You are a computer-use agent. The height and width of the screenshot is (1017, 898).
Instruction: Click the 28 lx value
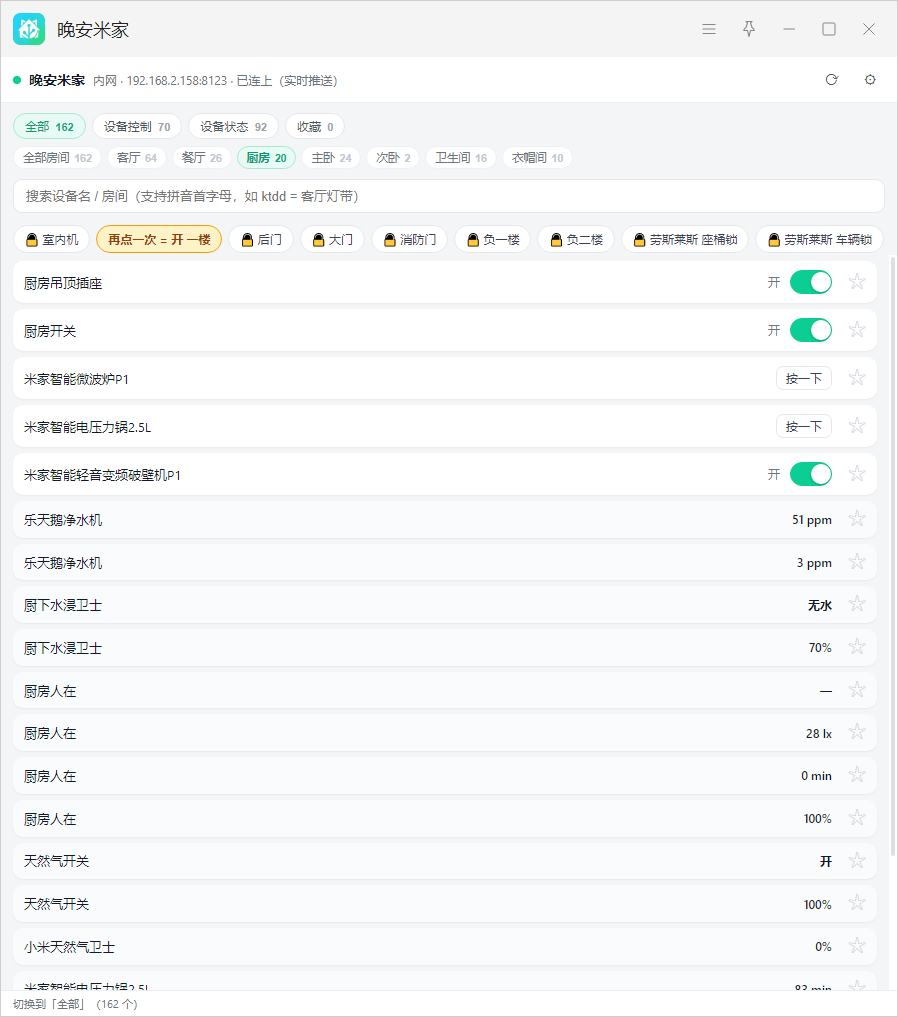click(x=819, y=733)
